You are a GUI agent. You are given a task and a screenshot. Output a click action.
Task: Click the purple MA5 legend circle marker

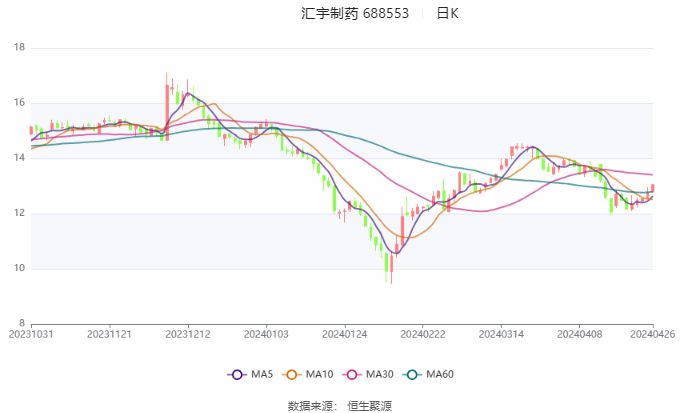tap(237, 374)
